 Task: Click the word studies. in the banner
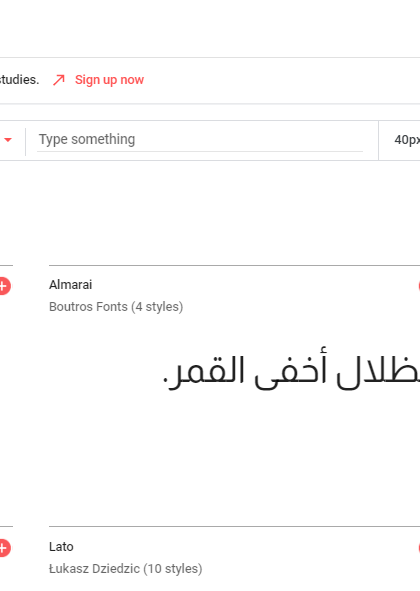(19, 80)
